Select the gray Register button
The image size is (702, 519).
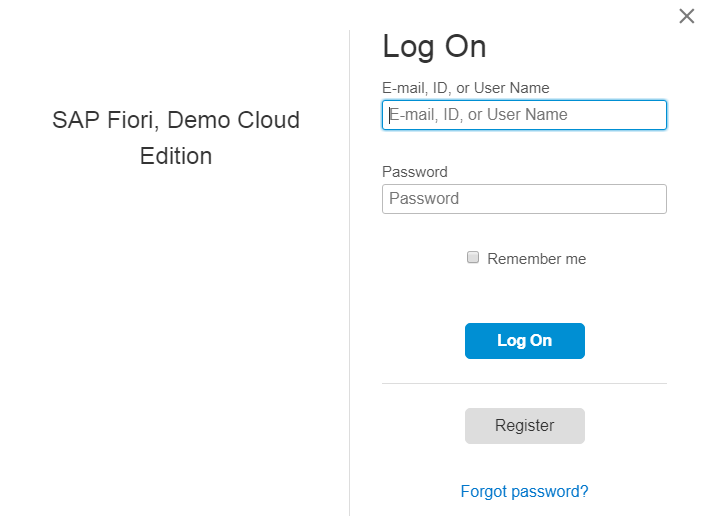coord(524,426)
